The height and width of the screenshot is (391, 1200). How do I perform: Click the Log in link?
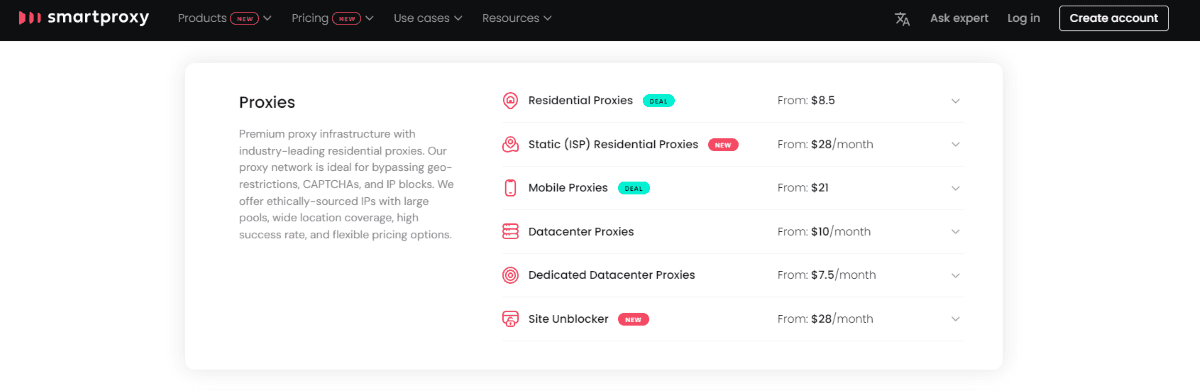1023,18
